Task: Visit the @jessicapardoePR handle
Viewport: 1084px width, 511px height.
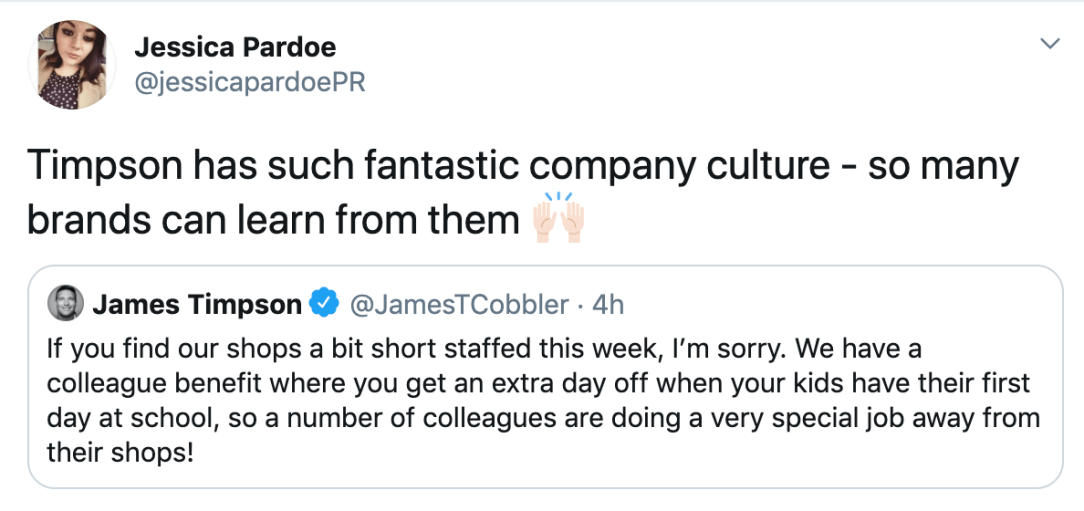Action: click(249, 82)
